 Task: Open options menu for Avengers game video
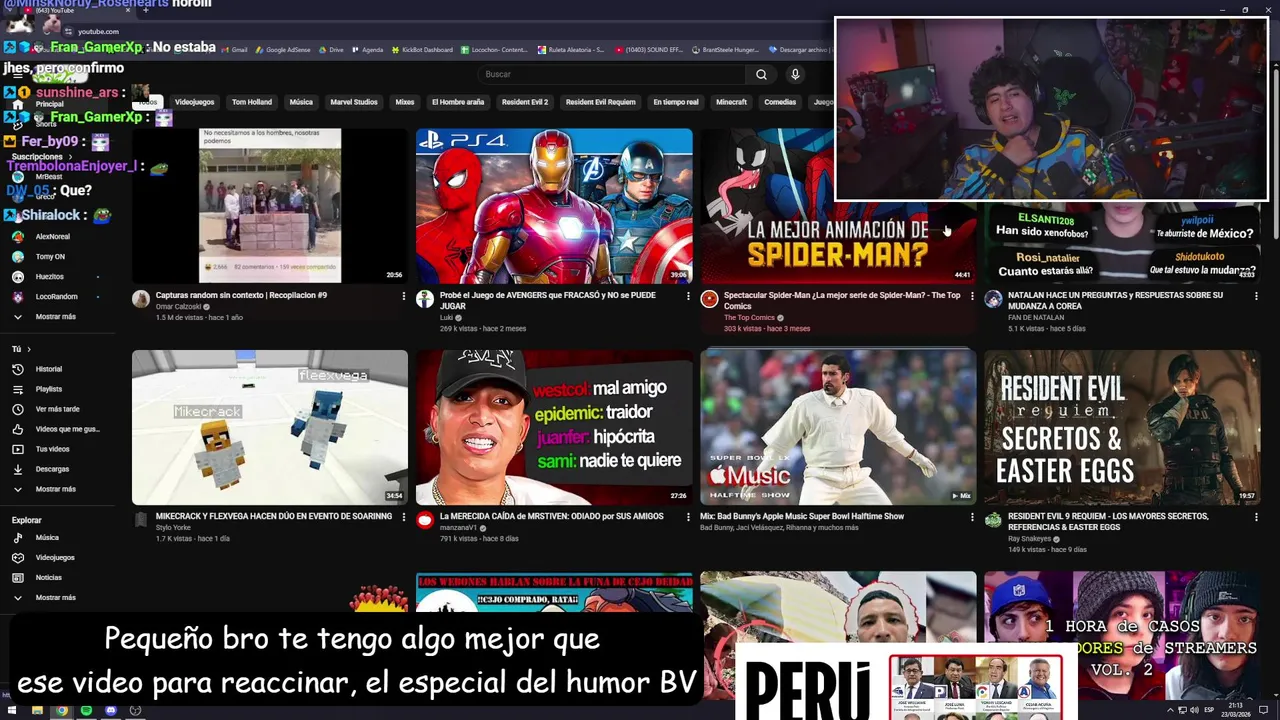(x=688, y=296)
